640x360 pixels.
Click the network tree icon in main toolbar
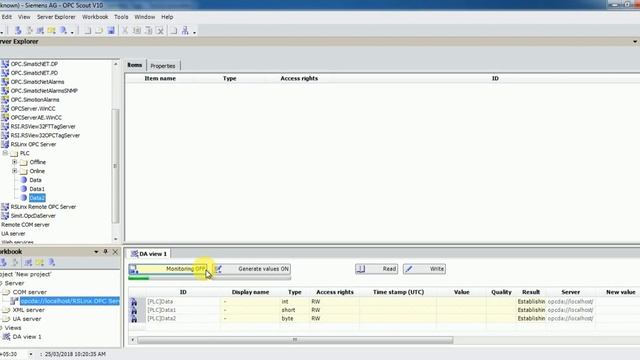coord(185,31)
